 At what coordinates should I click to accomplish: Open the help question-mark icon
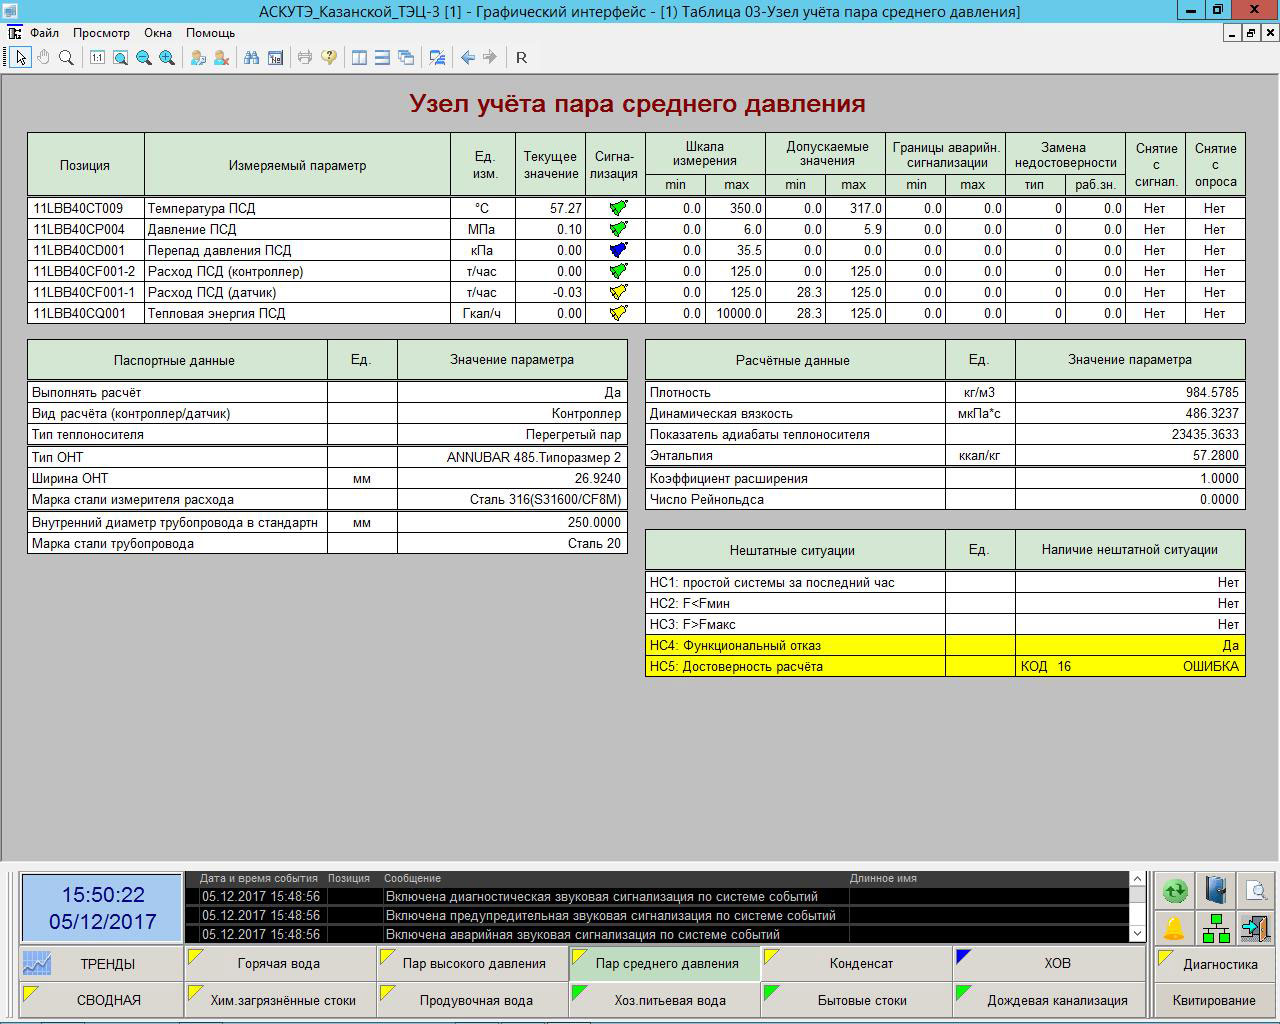[x=328, y=57]
